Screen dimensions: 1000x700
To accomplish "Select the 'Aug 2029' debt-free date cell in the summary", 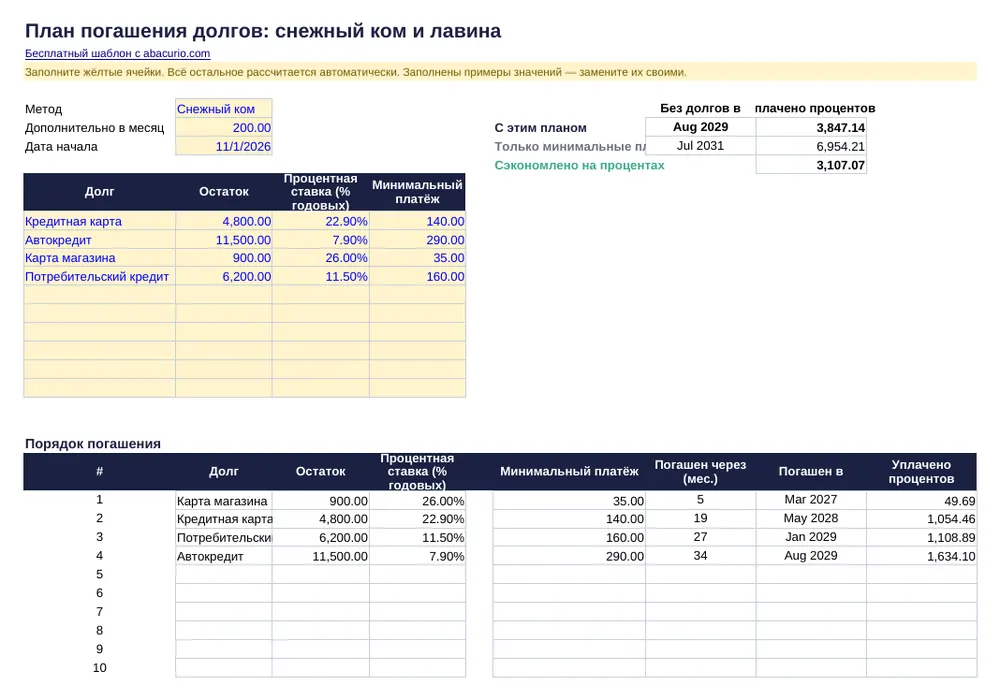I will coord(700,127).
